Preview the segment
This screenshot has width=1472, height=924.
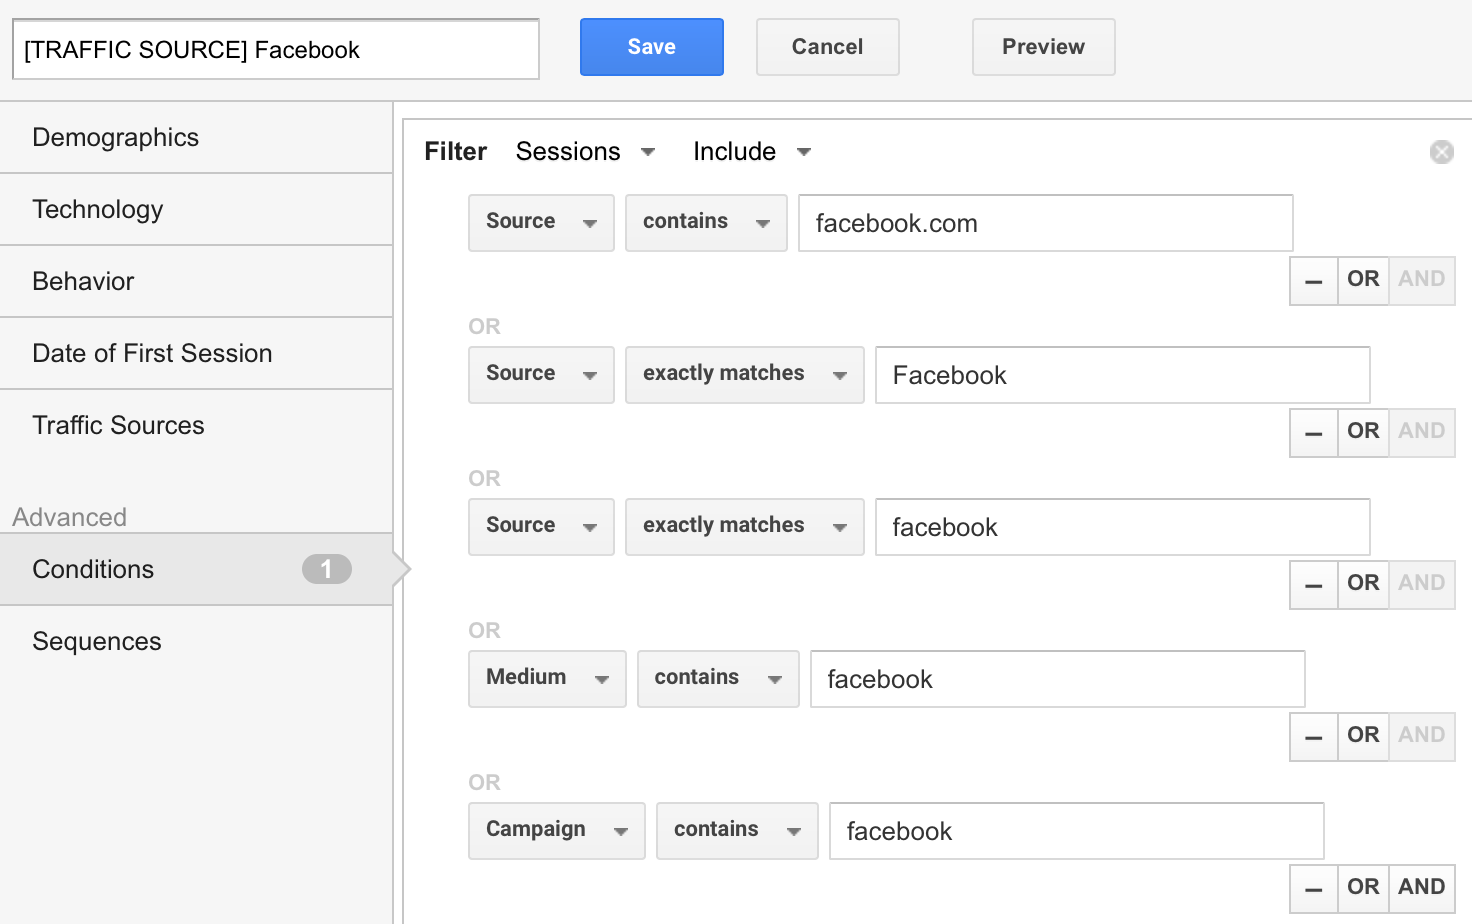pyautogui.click(x=1044, y=47)
